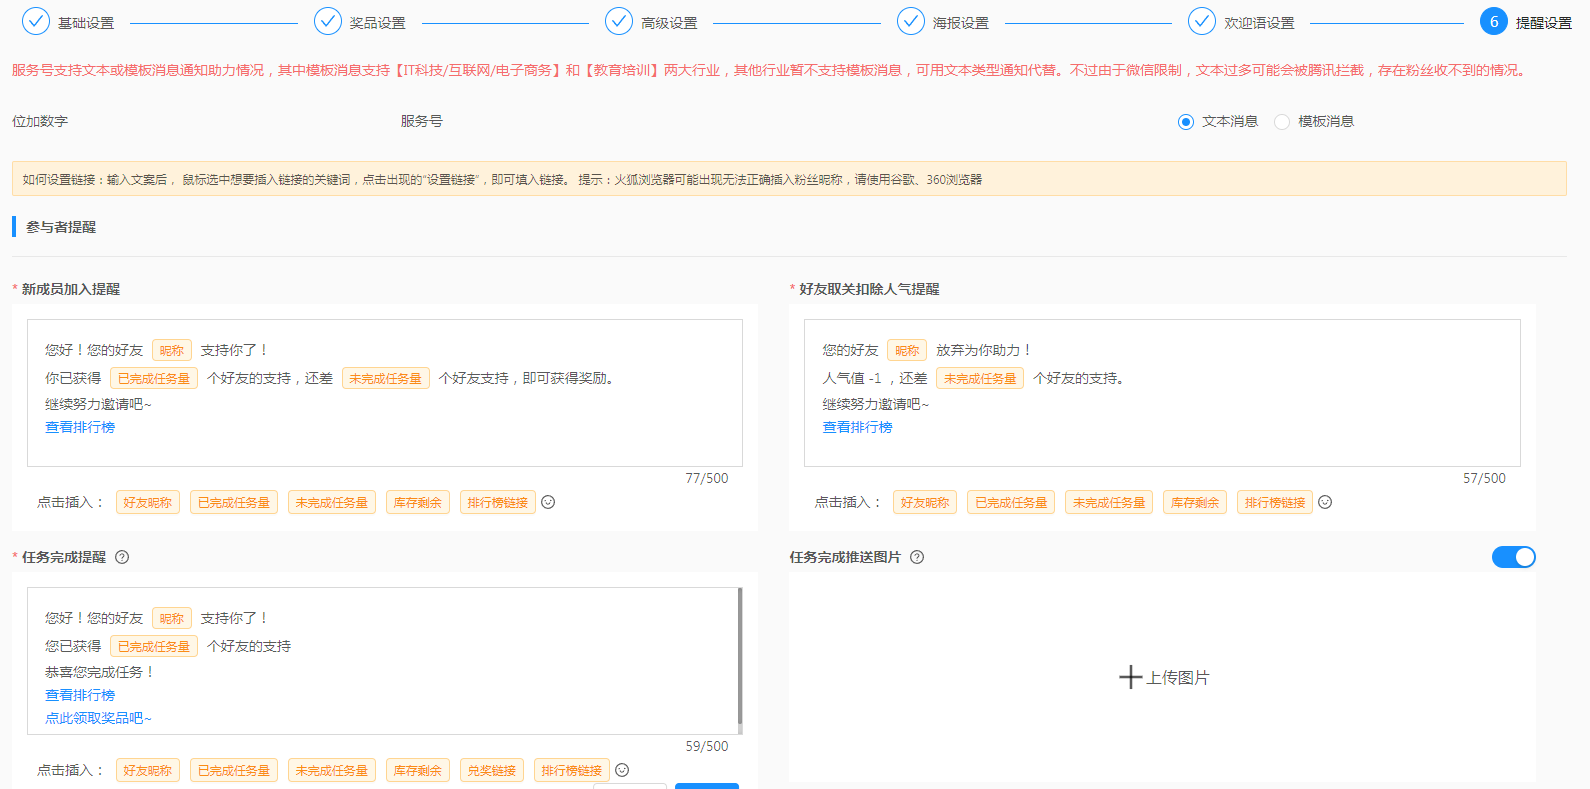The height and width of the screenshot is (789, 1590).
Task: Click 未完成任务量 tag inside 新成员加入提醒 message
Action: [x=386, y=379]
